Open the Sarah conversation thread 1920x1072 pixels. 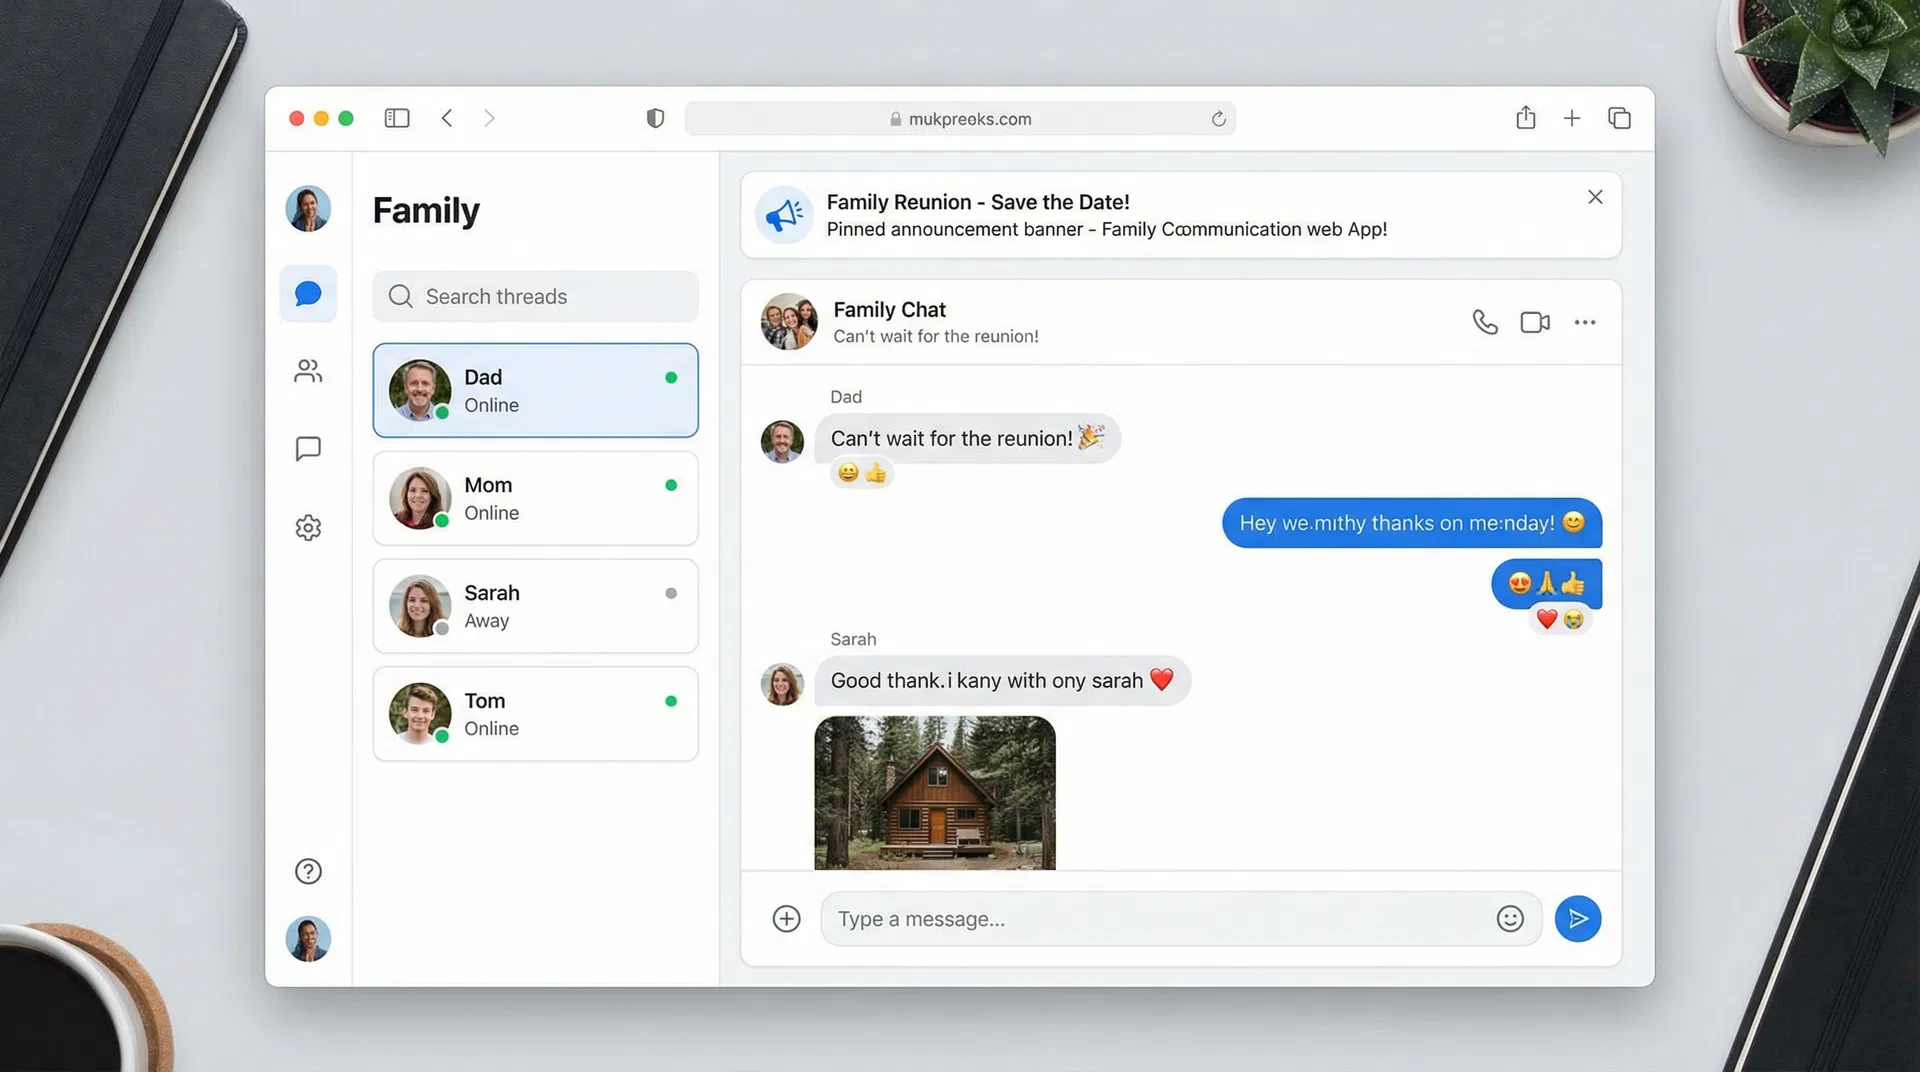[535, 606]
